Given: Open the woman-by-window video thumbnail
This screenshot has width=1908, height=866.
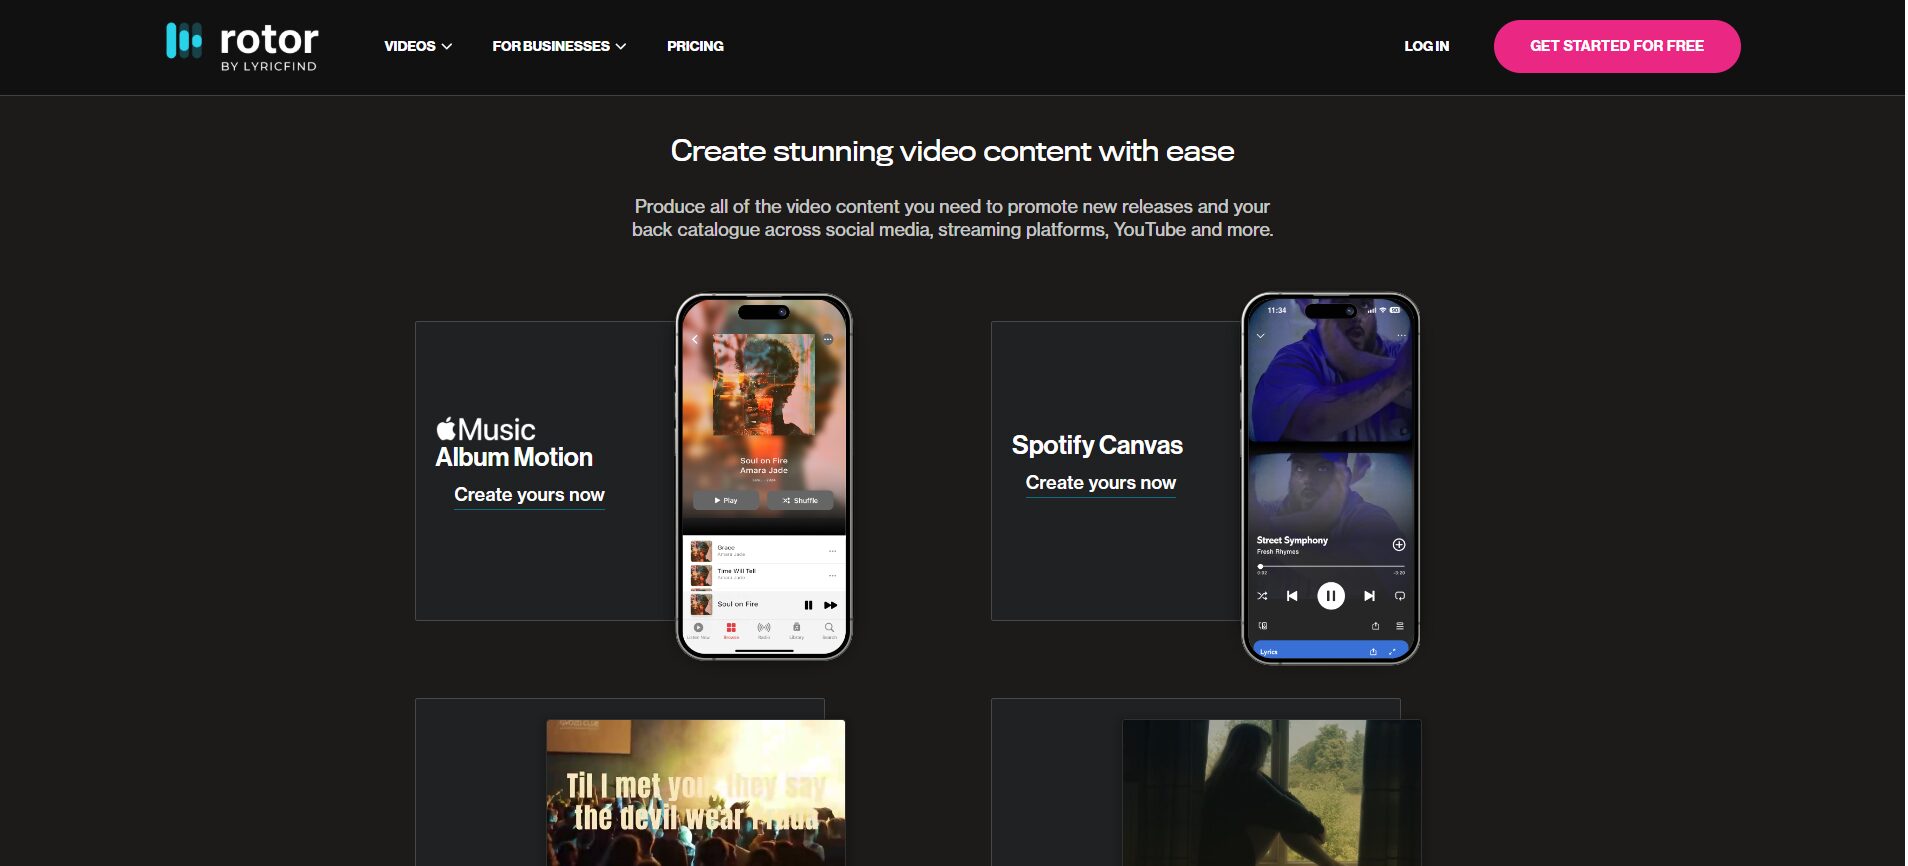Looking at the screenshot, I should point(1272,793).
